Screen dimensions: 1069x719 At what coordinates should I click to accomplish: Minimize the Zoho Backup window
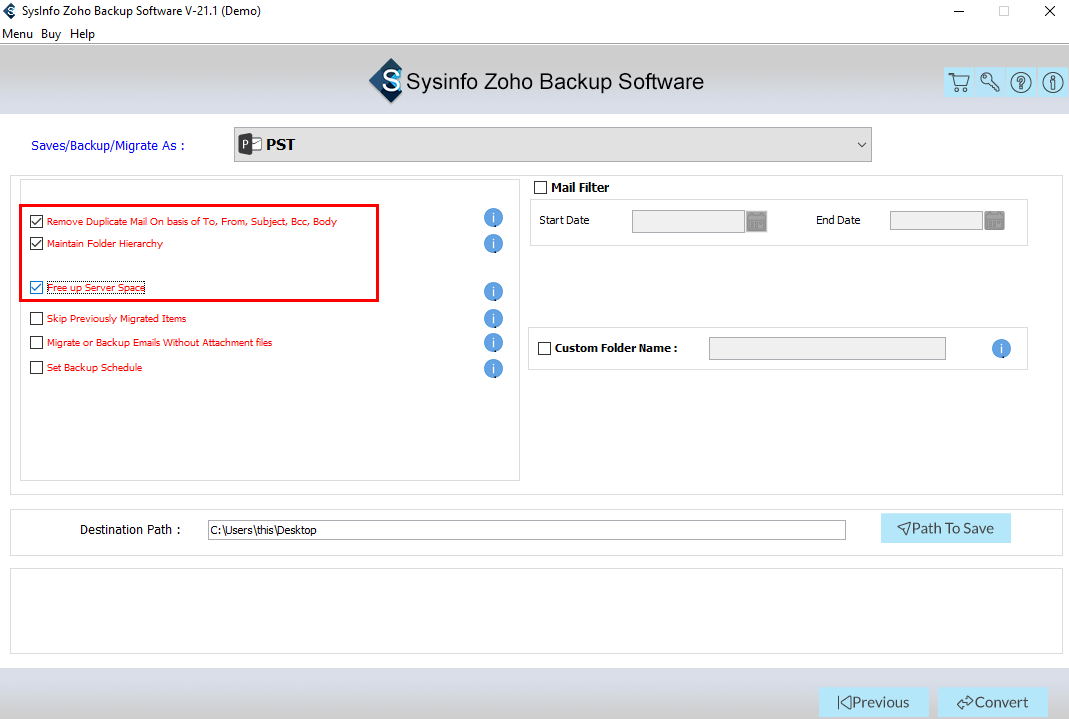(959, 11)
